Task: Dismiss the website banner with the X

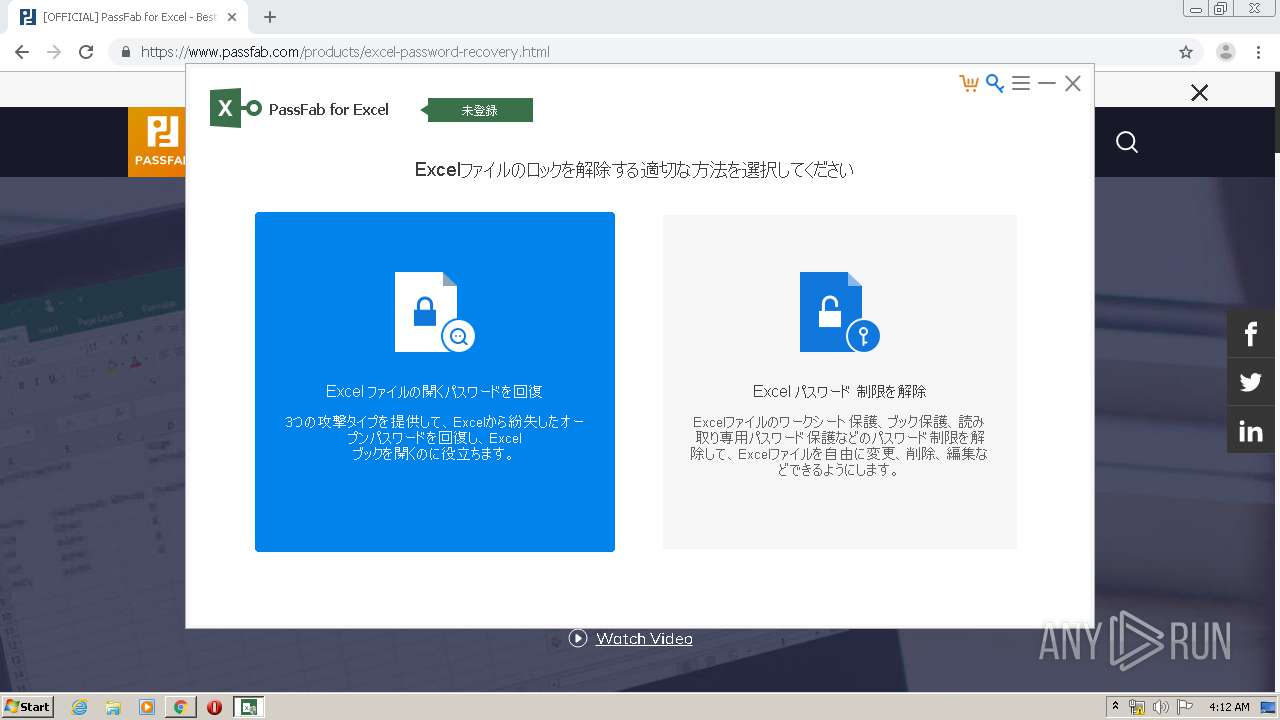Action: (x=1199, y=93)
